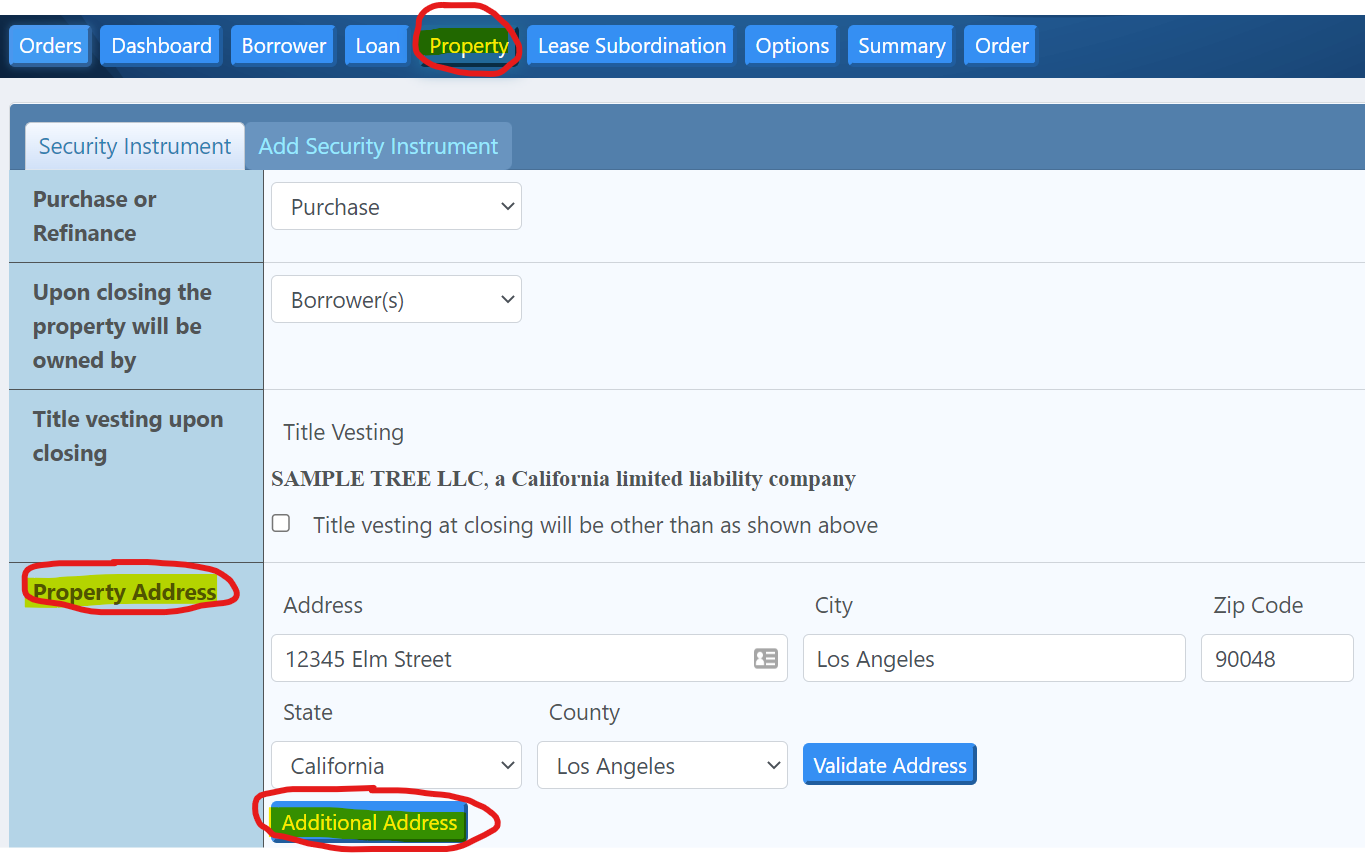The width and height of the screenshot is (1365, 854).
Task: Click the contact card icon in Address field
Action: click(x=765, y=658)
